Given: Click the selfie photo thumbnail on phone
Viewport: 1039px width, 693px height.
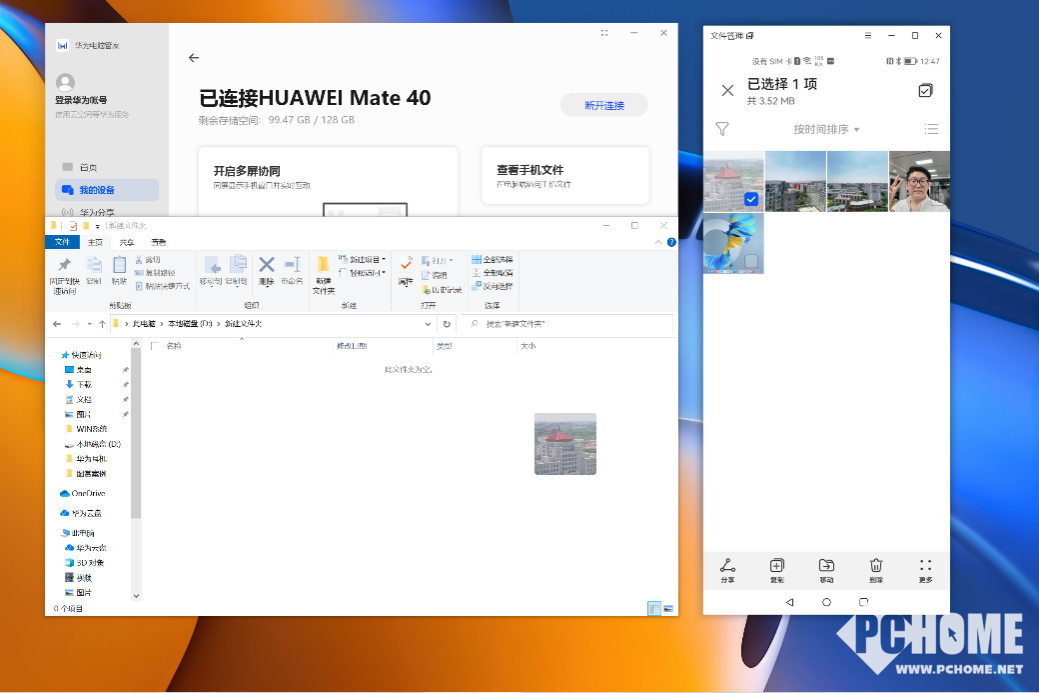Looking at the screenshot, I should point(919,182).
